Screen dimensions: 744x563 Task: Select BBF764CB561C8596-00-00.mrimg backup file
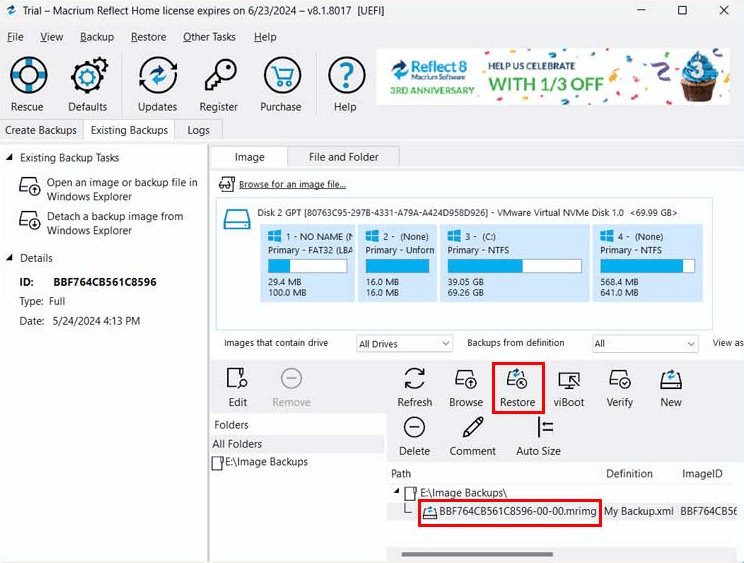click(510, 511)
